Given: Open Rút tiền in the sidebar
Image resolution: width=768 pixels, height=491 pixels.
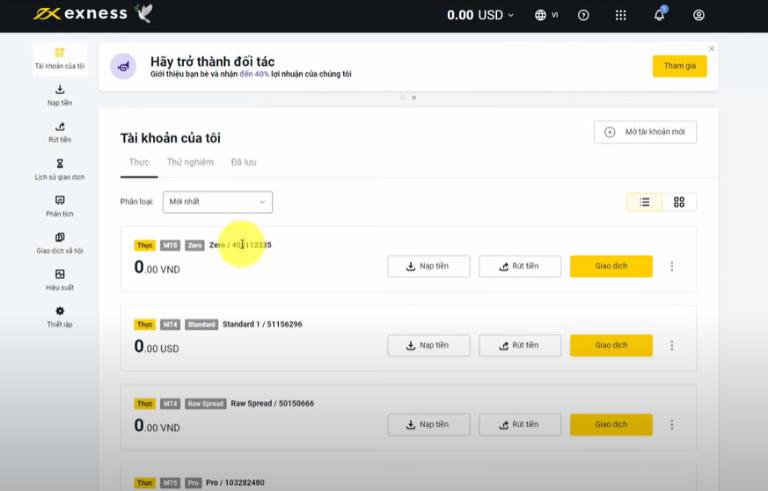Looking at the screenshot, I should click(x=60, y=133).
